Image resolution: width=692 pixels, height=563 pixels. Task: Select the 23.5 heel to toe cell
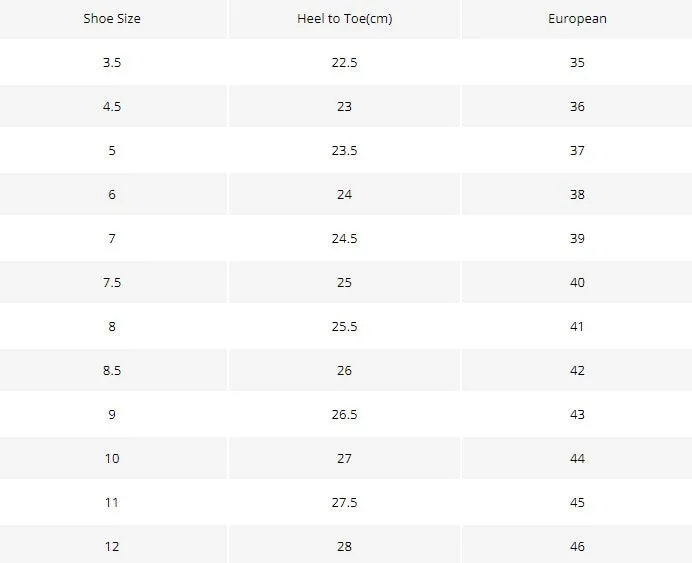click(344, 150)
